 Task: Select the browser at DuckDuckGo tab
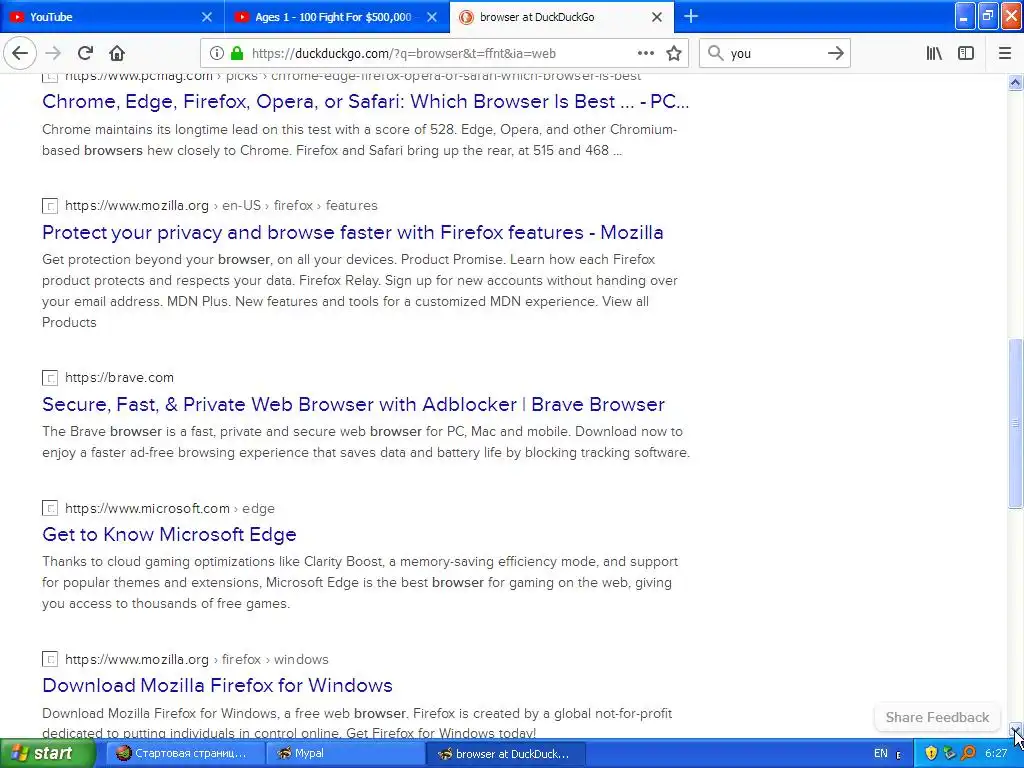tap(562, 16)
